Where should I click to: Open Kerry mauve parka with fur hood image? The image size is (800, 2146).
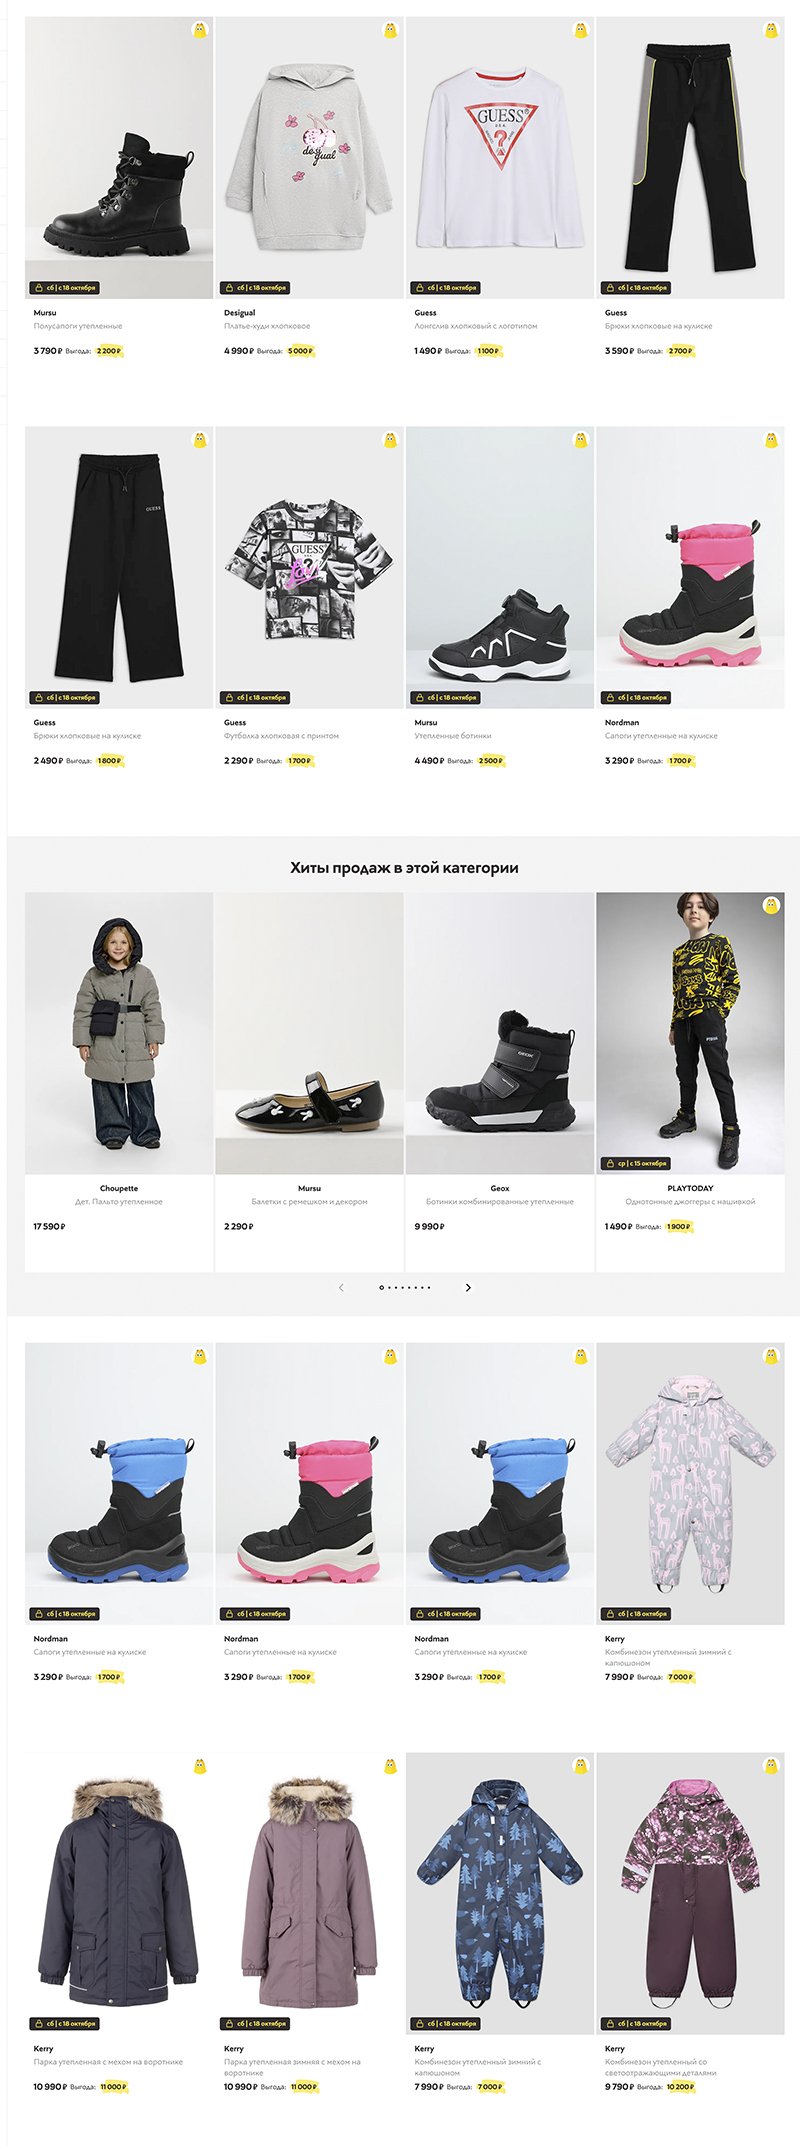tap(309, 1892)
